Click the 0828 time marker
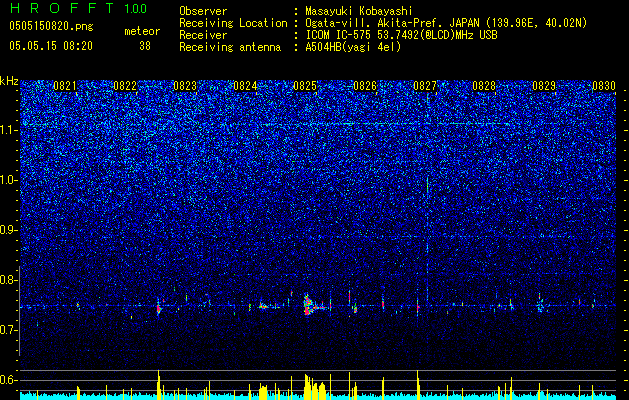The image size is (629, 400). coord(484,86)
